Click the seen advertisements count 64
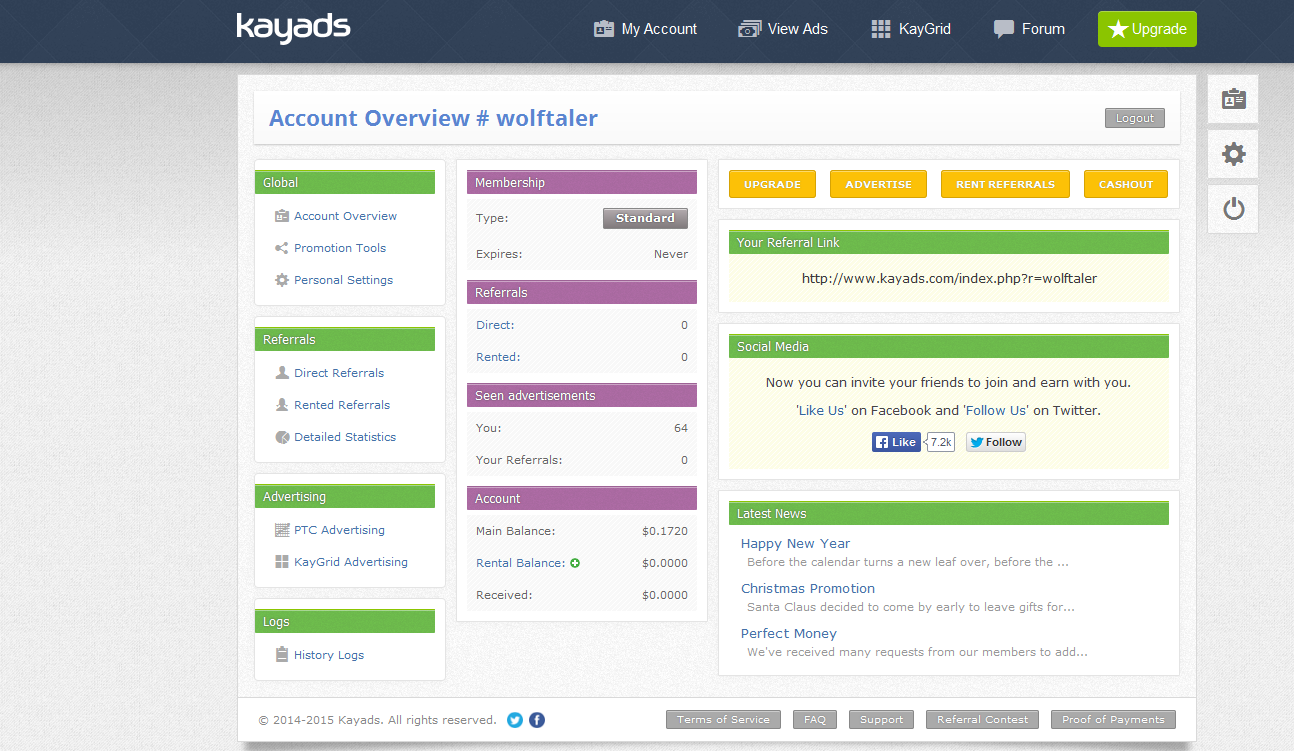 (681, 428)
